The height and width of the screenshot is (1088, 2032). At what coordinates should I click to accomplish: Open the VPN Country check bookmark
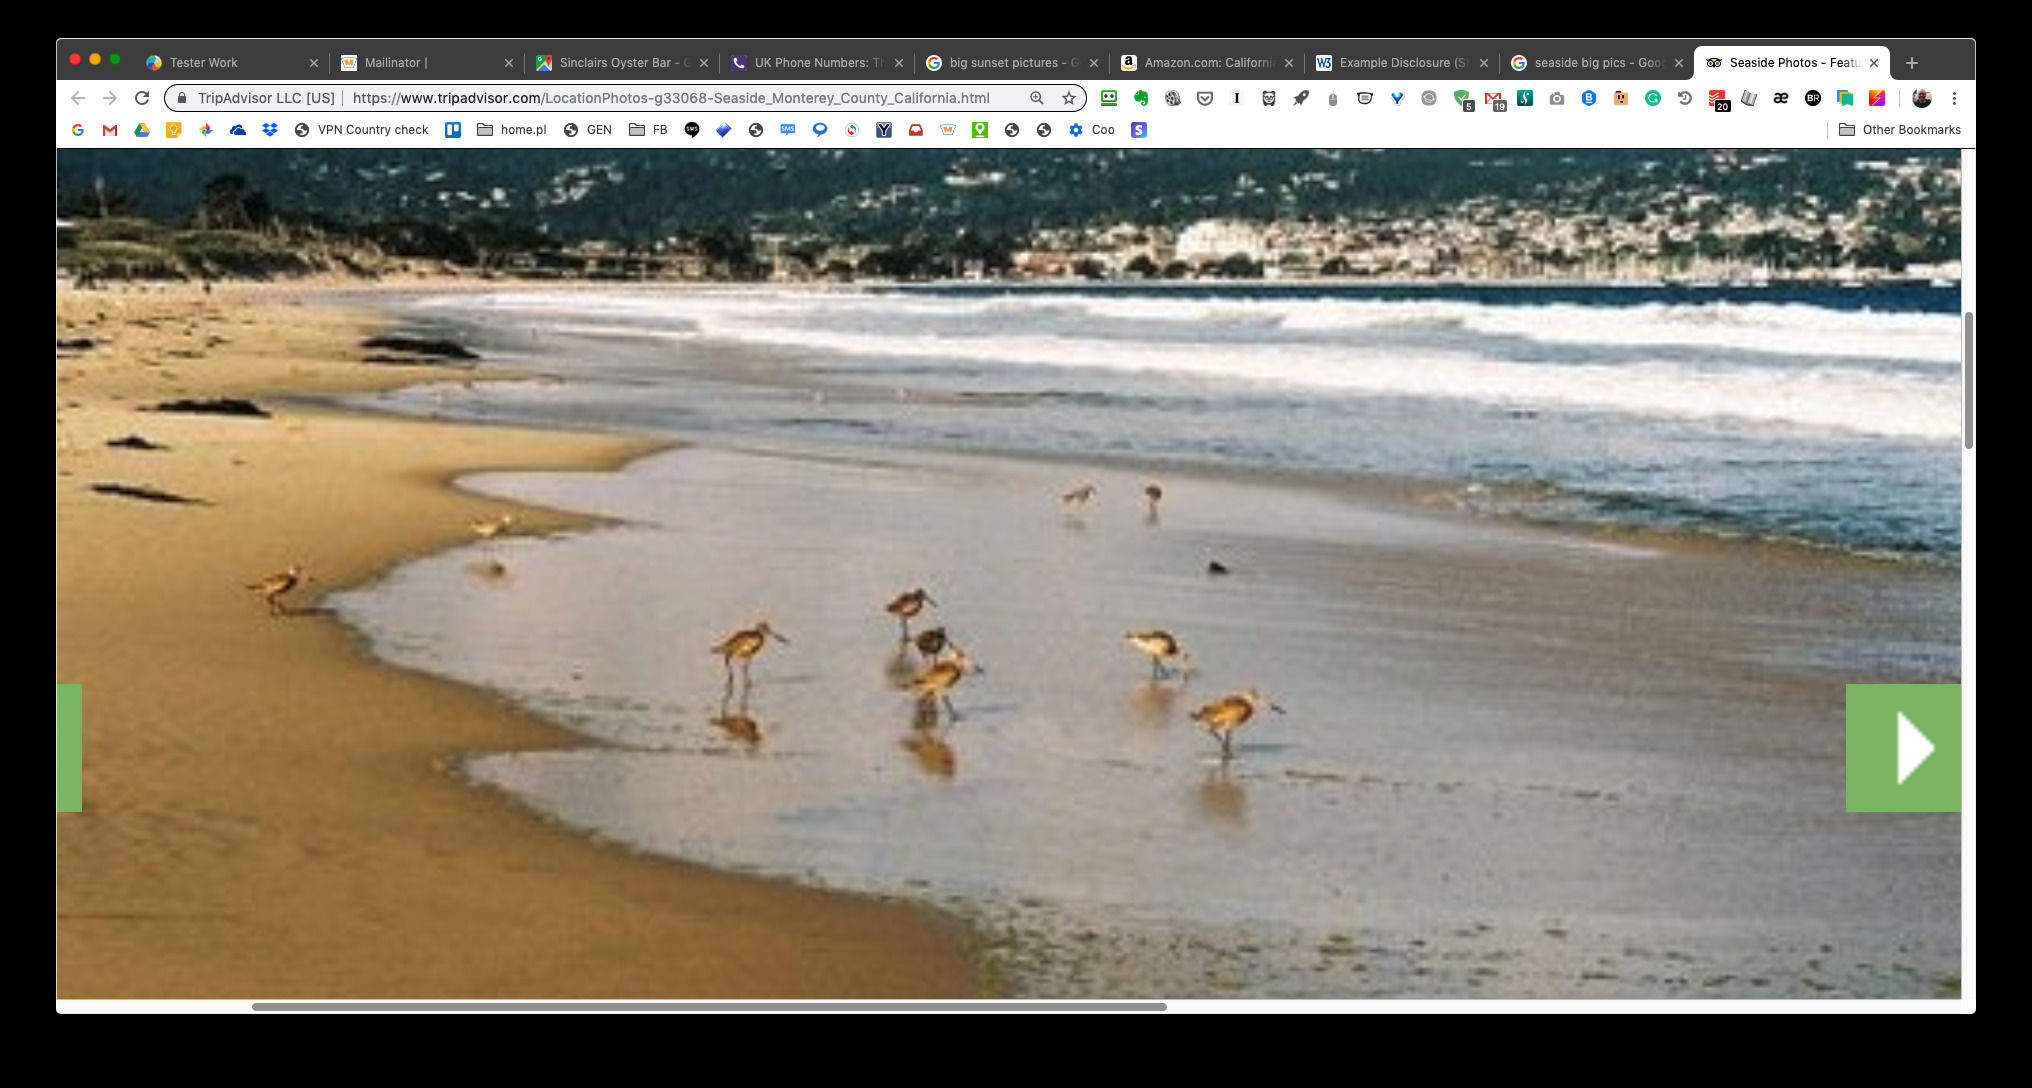point(361,130)
